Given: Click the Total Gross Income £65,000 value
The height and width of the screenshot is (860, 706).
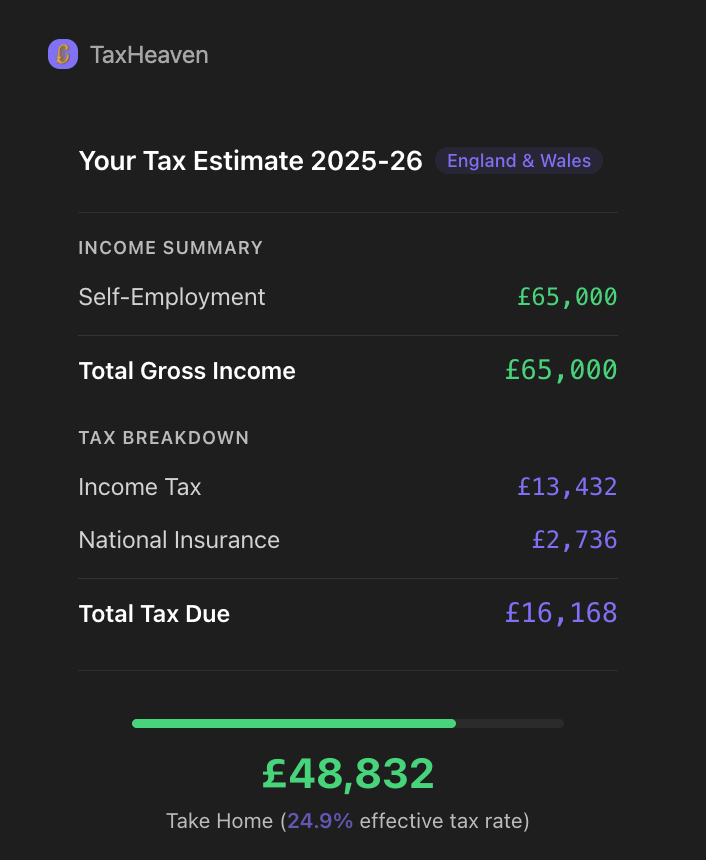Looking at the screenshot, I should click(x=561, y=371).
